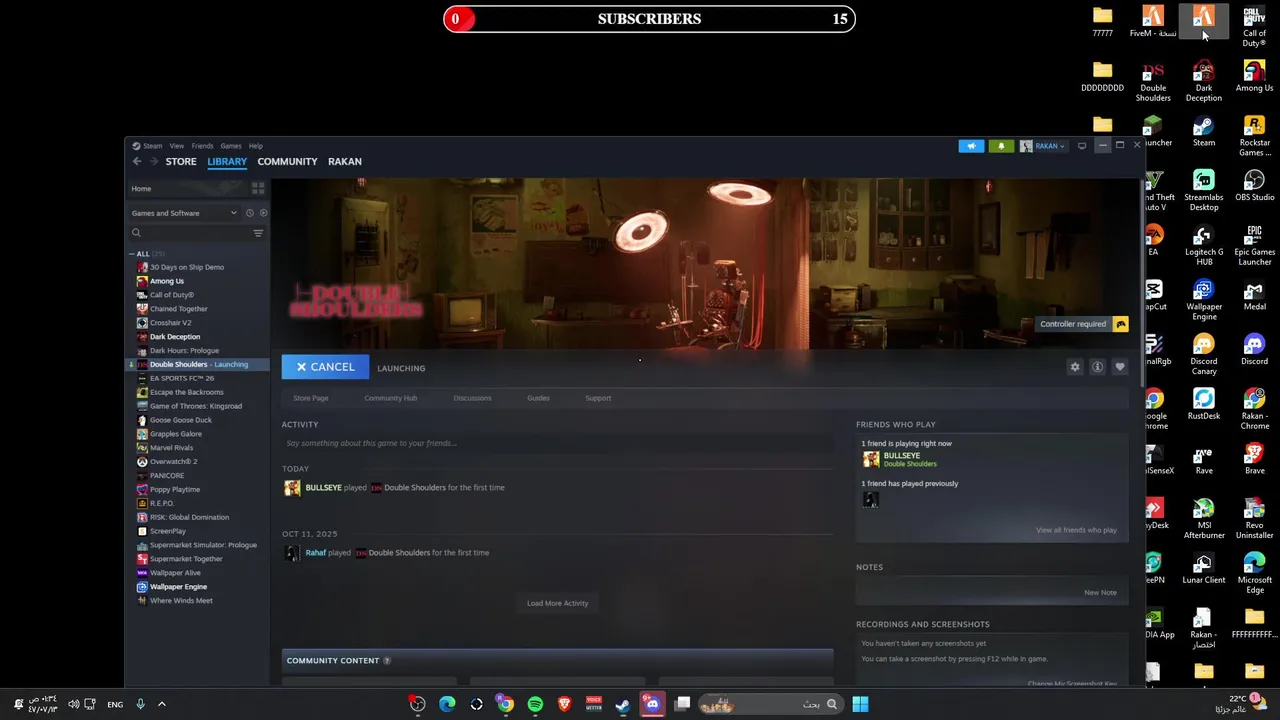Open Lunar Client desktop icon
Viewport: 1280px width, 720px height.
click(1204, 568)
